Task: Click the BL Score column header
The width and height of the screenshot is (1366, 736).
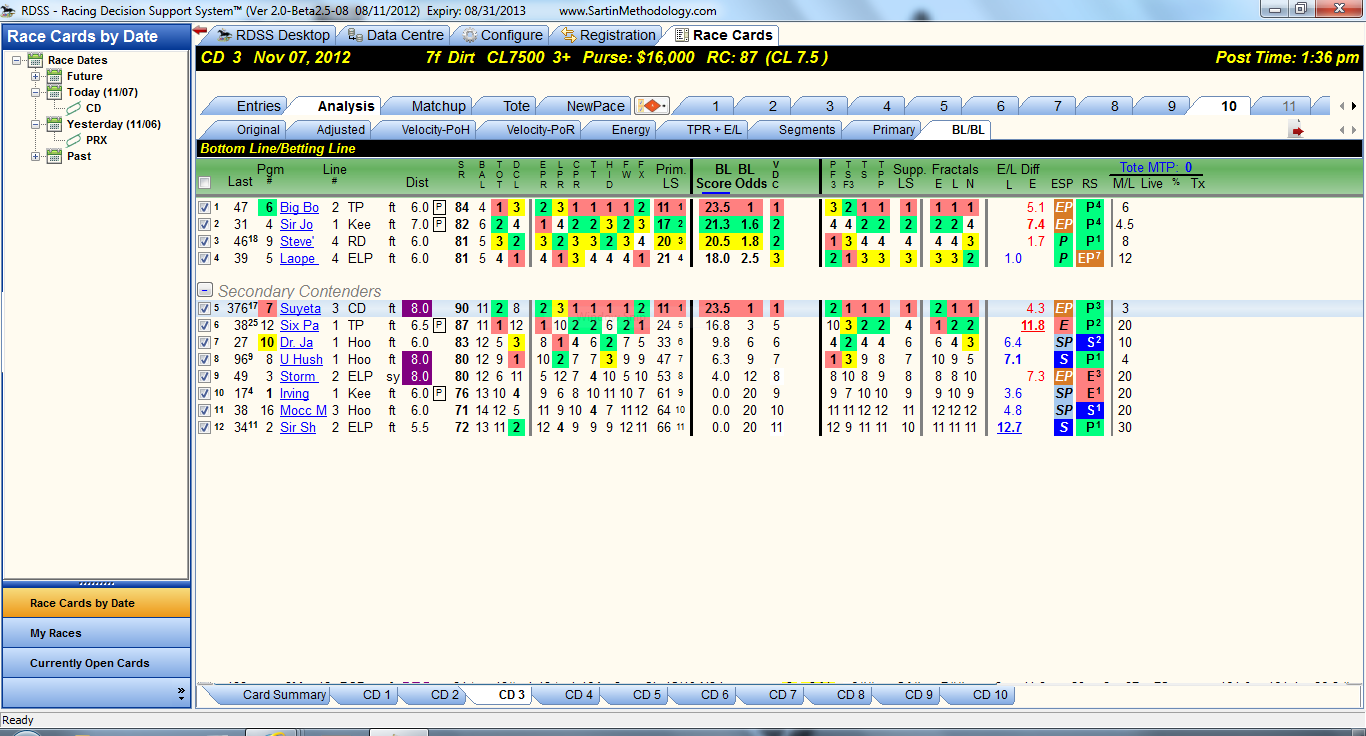Action: click(x=714, y=176)
